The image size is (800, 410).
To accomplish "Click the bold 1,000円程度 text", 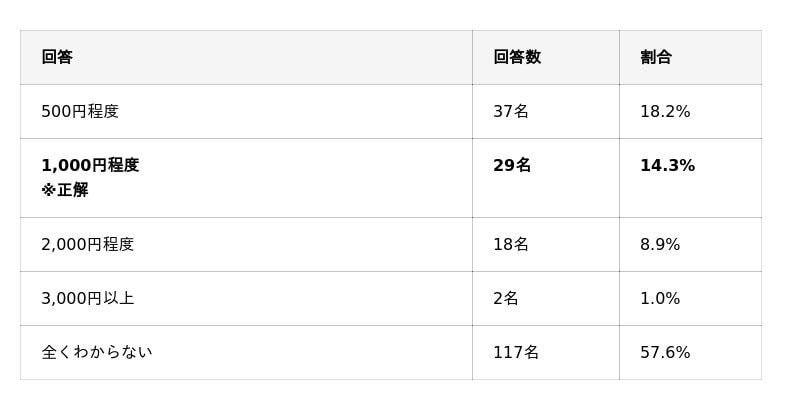I will pos(90,165).
